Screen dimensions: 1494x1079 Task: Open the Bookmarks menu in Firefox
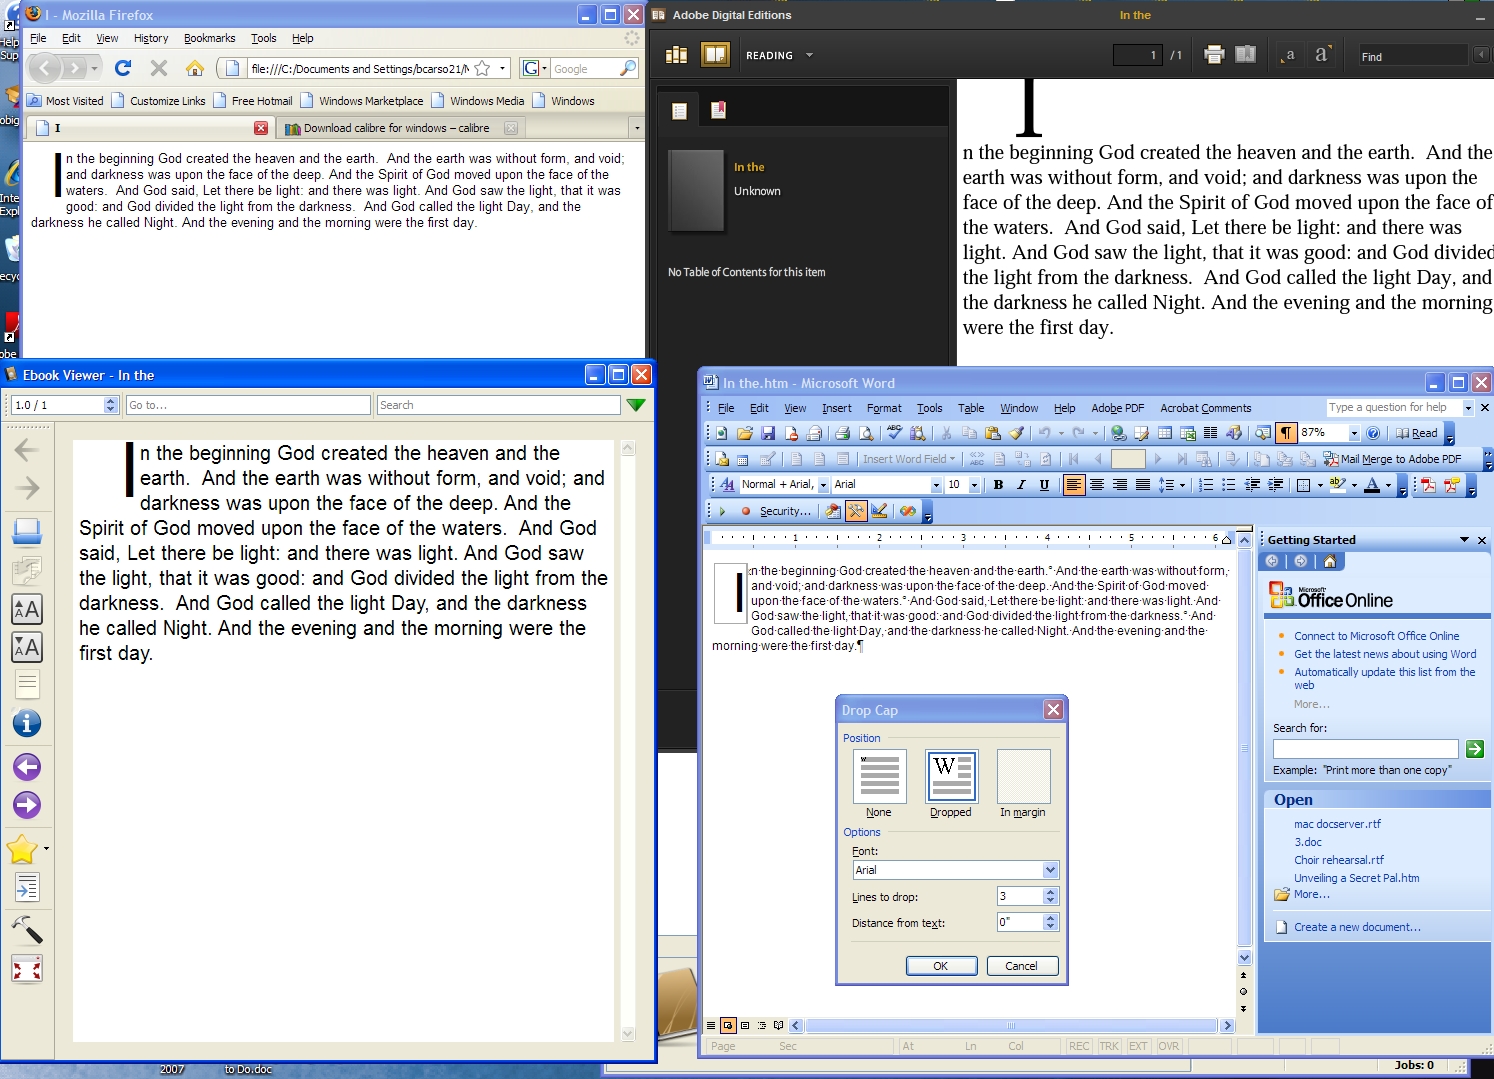point(210,38)
